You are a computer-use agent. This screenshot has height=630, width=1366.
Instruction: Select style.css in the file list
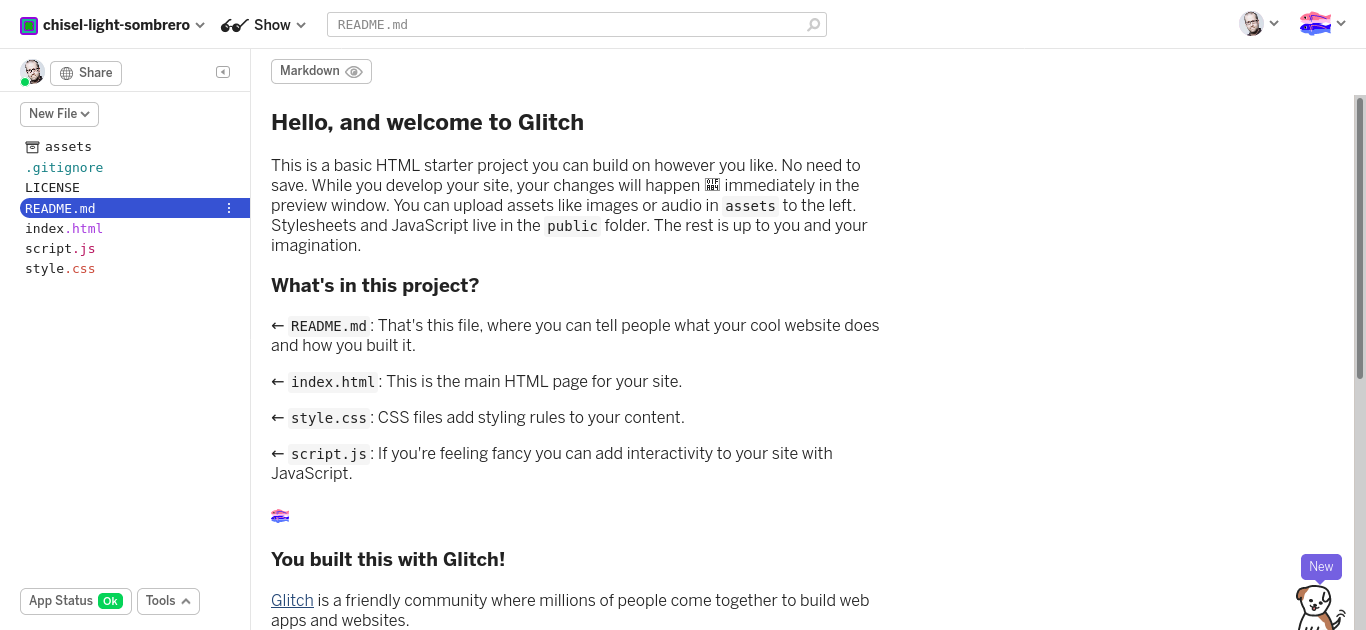coord(60,269)
